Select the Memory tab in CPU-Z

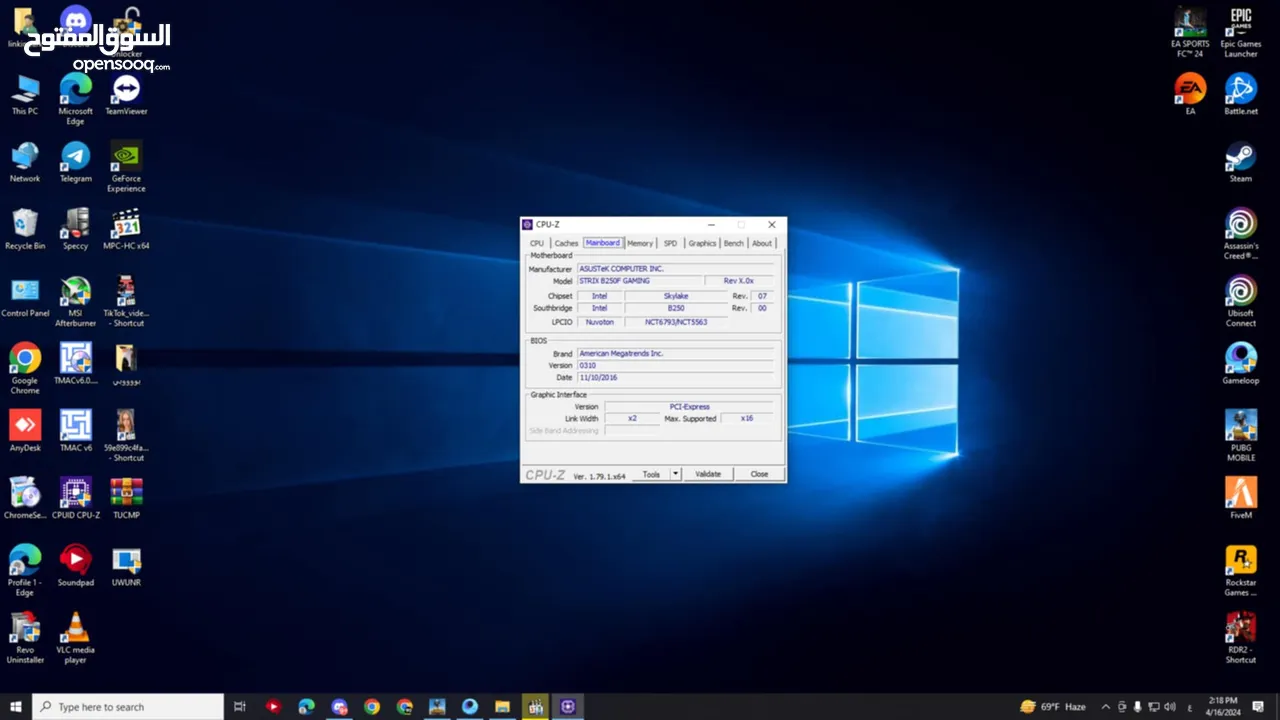coord(640,243)
